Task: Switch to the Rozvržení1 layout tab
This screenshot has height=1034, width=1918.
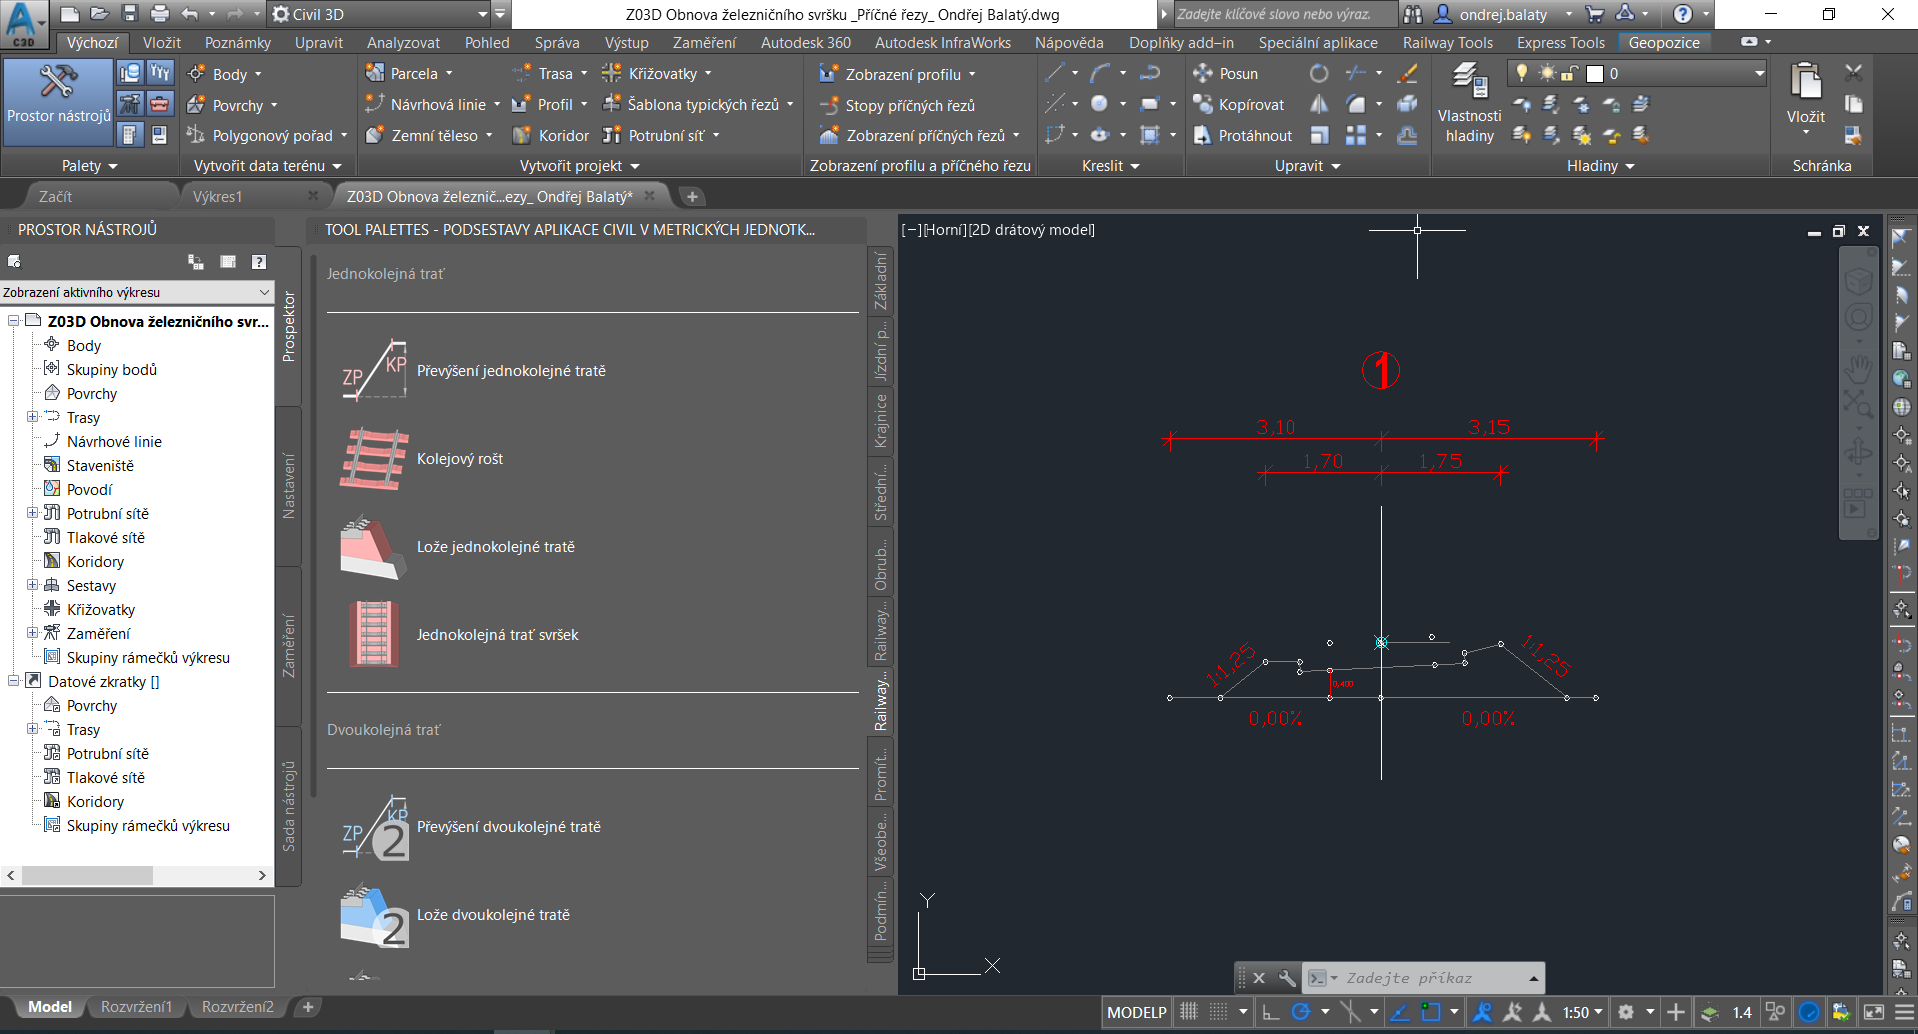Action: click(136, 1007)
